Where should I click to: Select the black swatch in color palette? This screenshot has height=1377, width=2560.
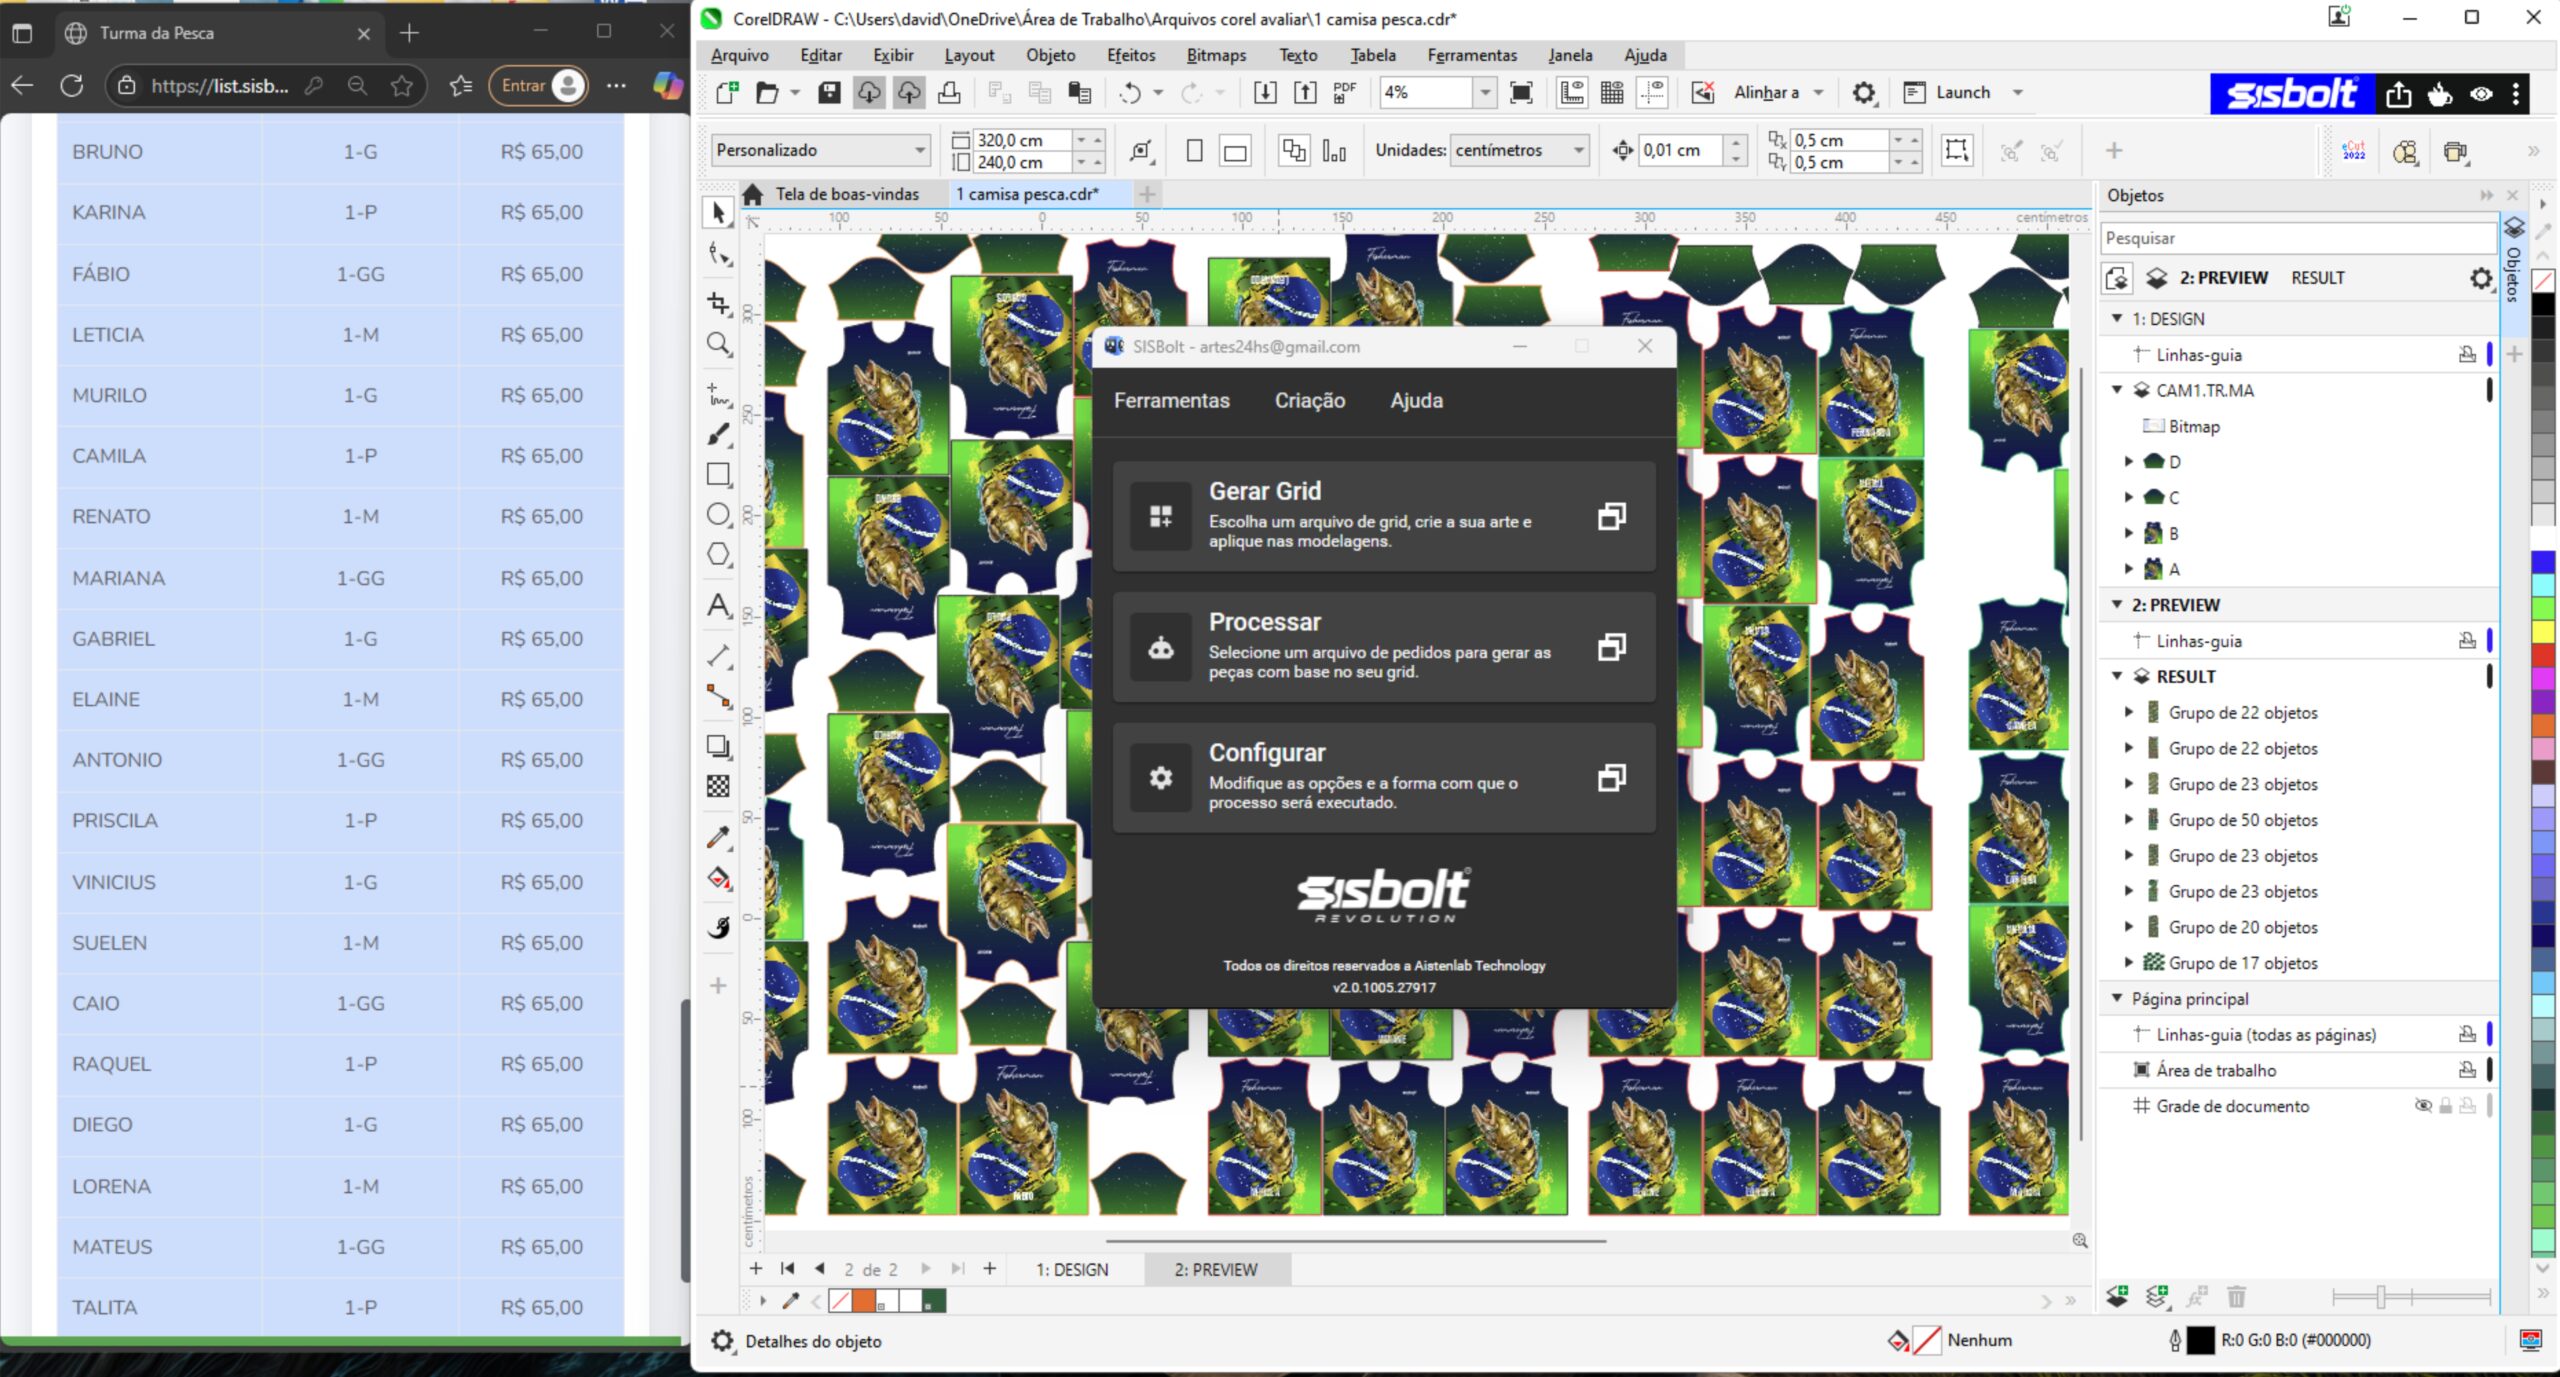2543,302
